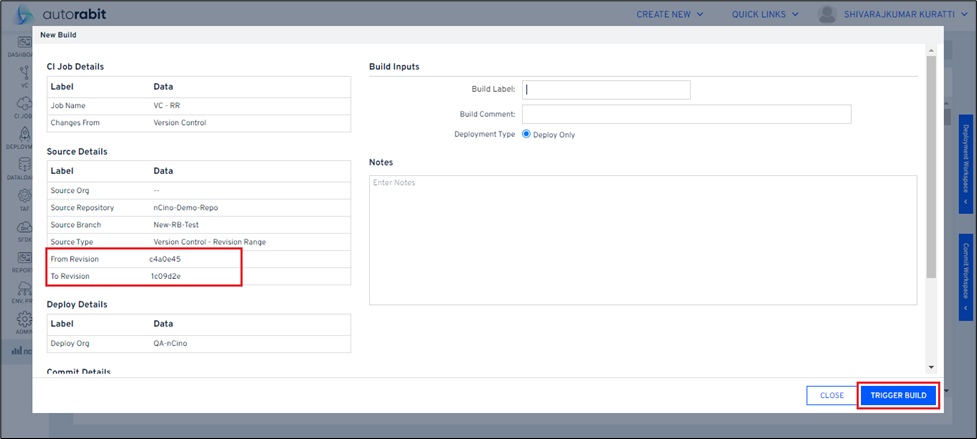Open the CI Jobs sidebar icon
Screen dimensions: 977x439
coord(18,110)
